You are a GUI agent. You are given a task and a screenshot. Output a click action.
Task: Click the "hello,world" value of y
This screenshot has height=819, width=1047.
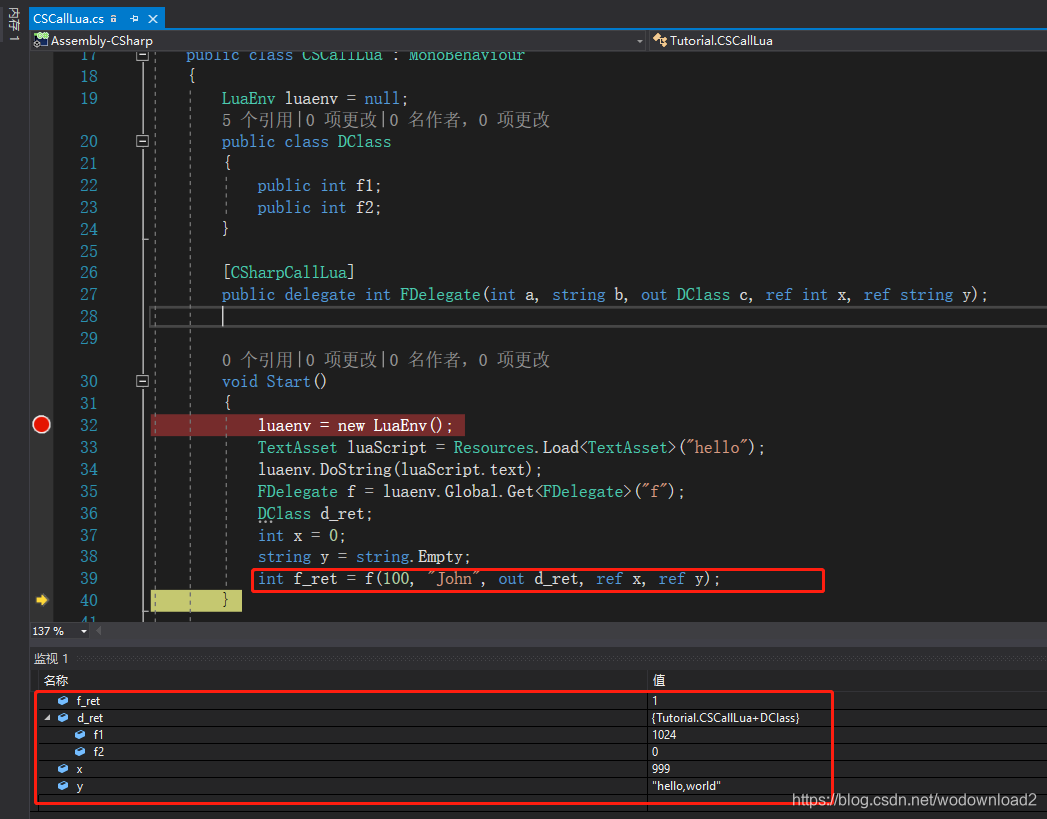point(686,786)
